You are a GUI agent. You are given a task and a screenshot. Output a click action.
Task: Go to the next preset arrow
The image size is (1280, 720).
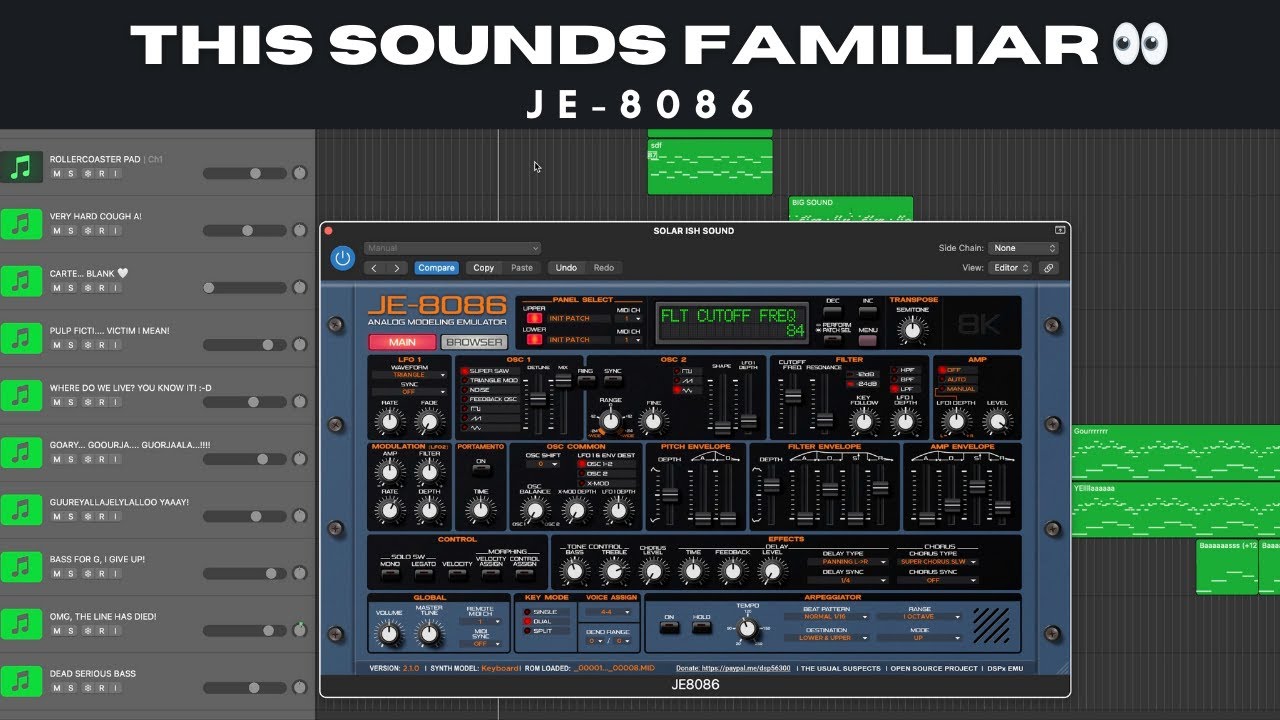coord(397,268)
